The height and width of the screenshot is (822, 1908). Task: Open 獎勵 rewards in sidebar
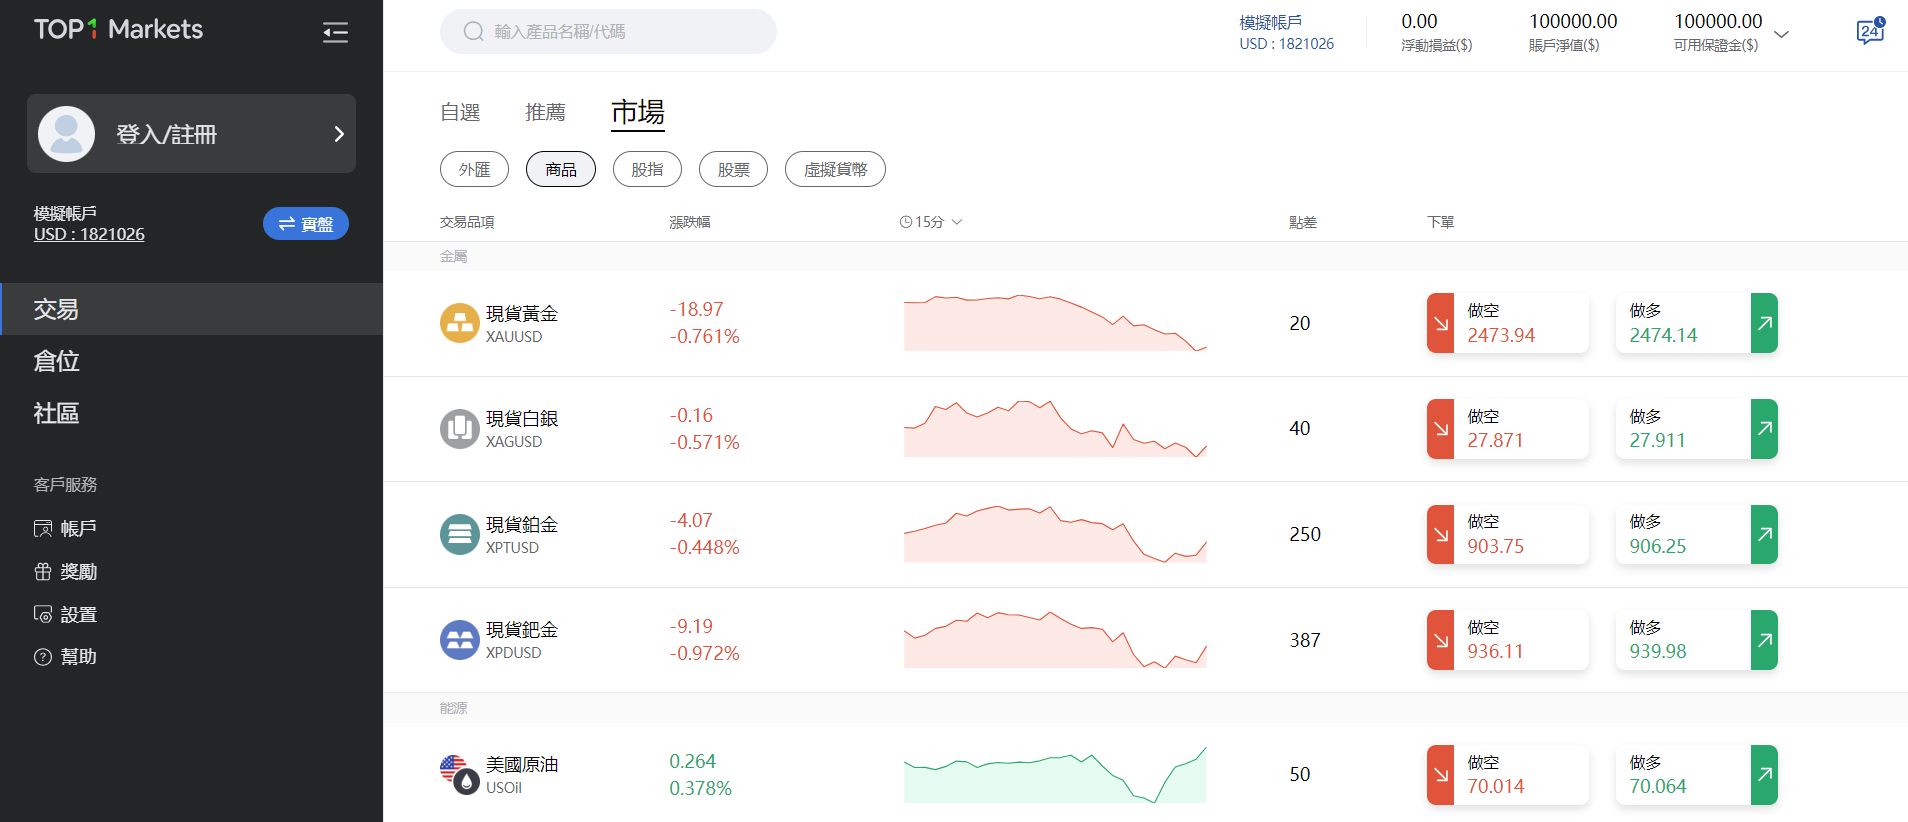[x=65, y=571]
